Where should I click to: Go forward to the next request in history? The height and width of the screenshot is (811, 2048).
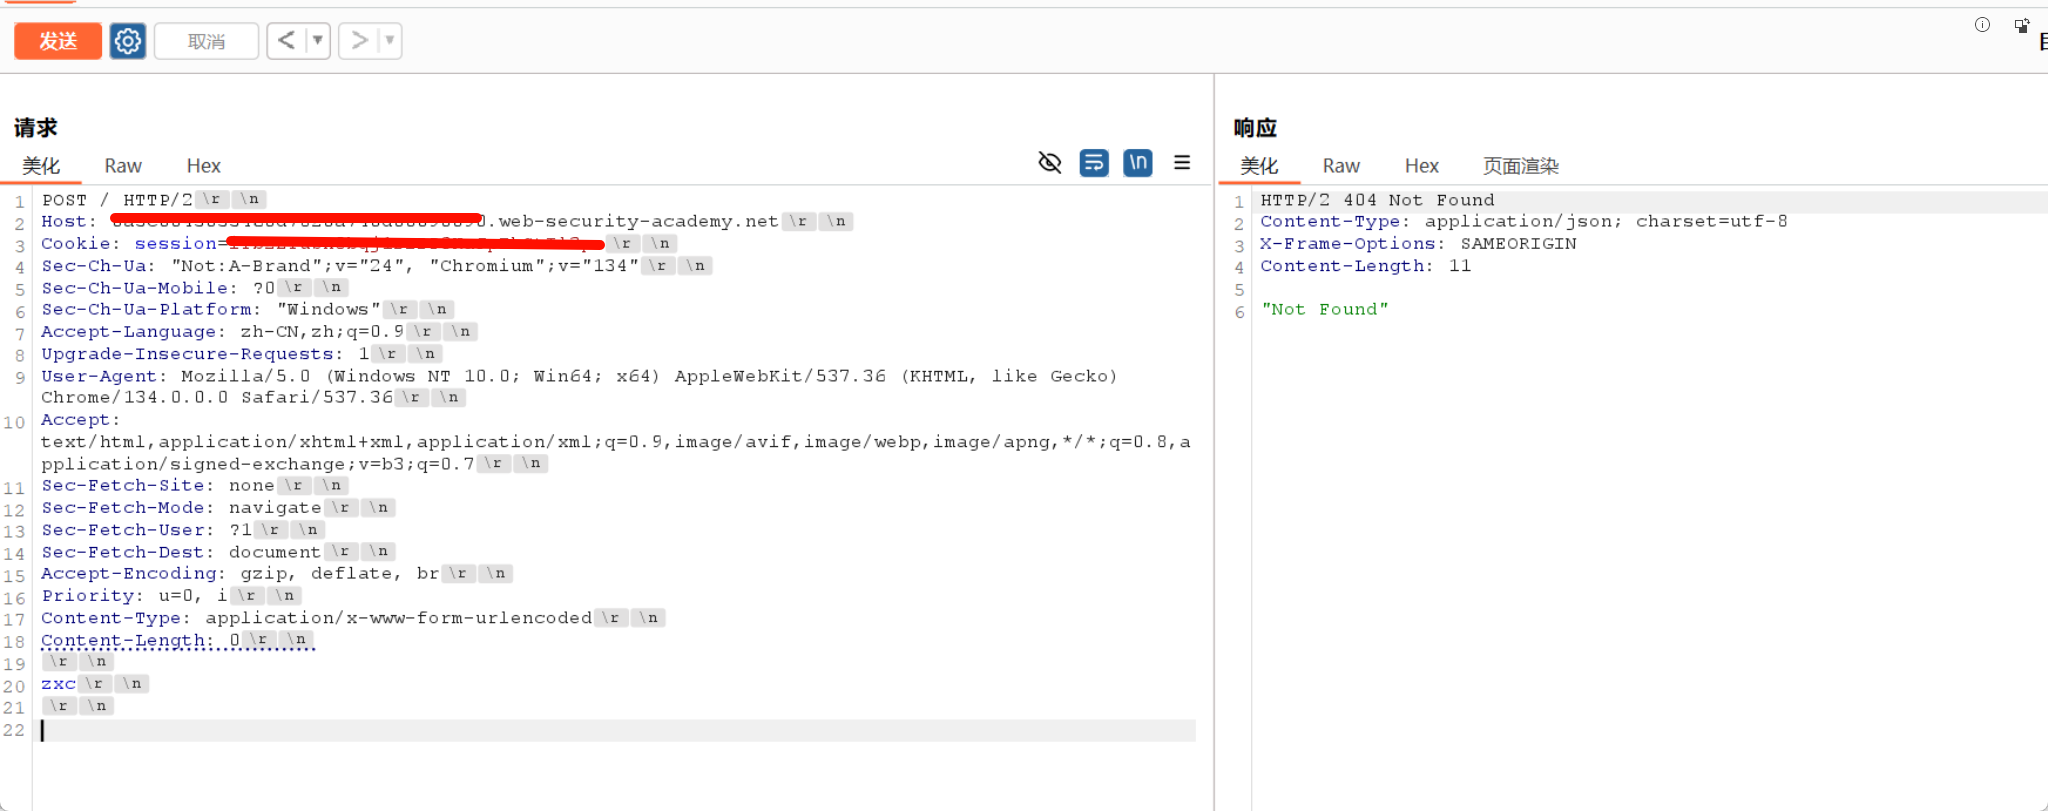[x=358, y=41]
